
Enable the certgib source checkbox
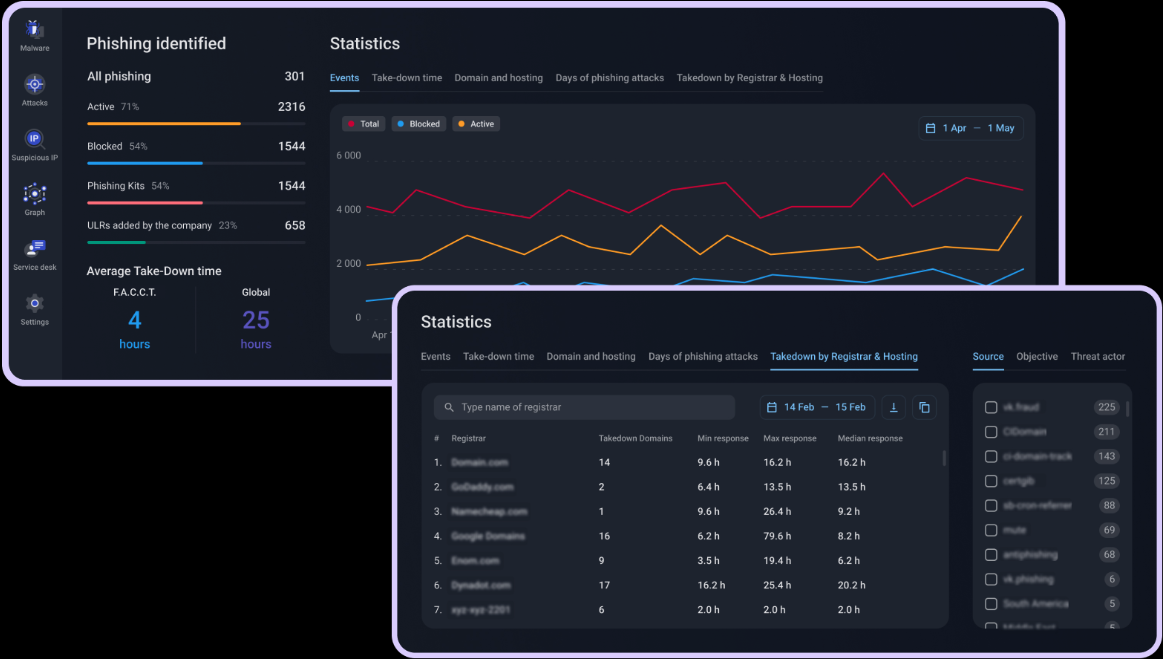(x=991, y=481)
